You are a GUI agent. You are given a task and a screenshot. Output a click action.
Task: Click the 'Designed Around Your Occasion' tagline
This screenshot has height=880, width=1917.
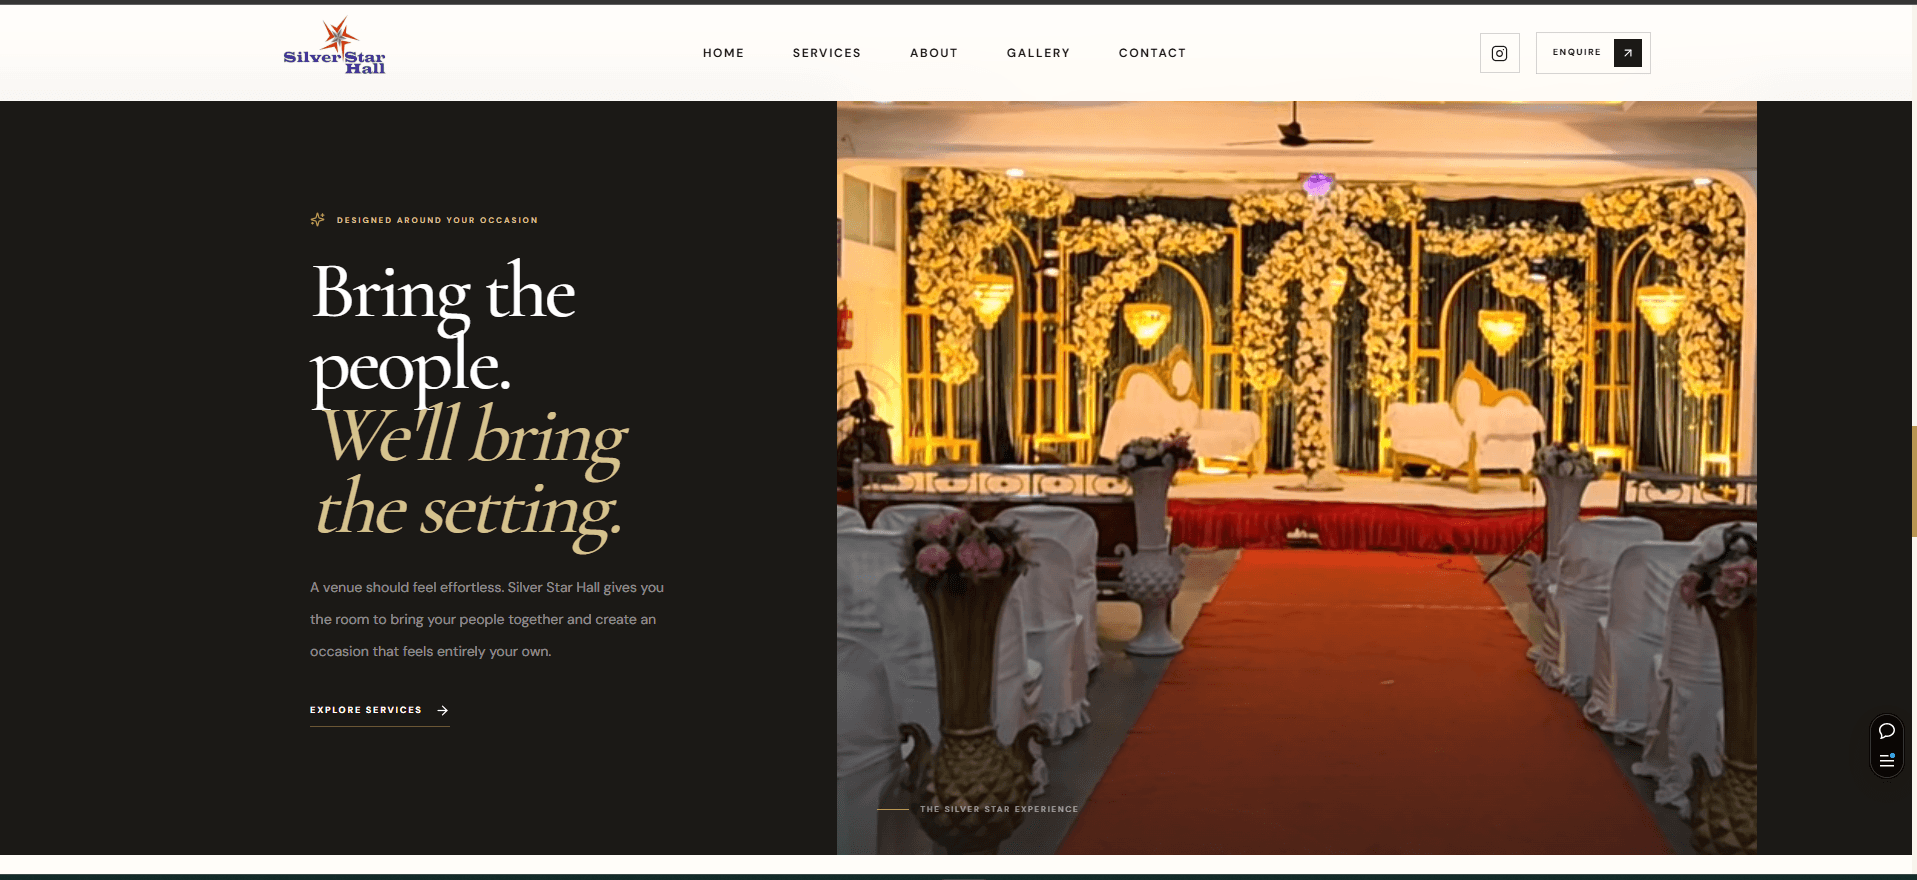tap(437, 220)
